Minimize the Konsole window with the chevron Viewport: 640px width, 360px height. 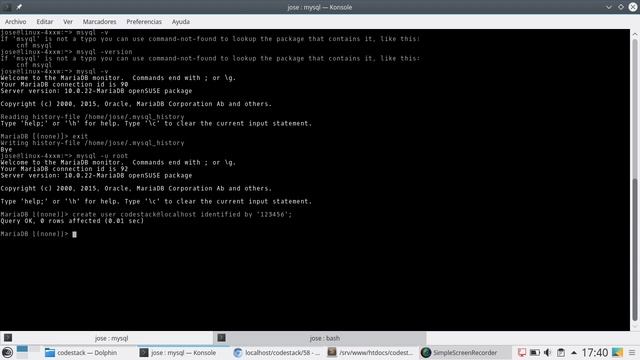(609, 7)
